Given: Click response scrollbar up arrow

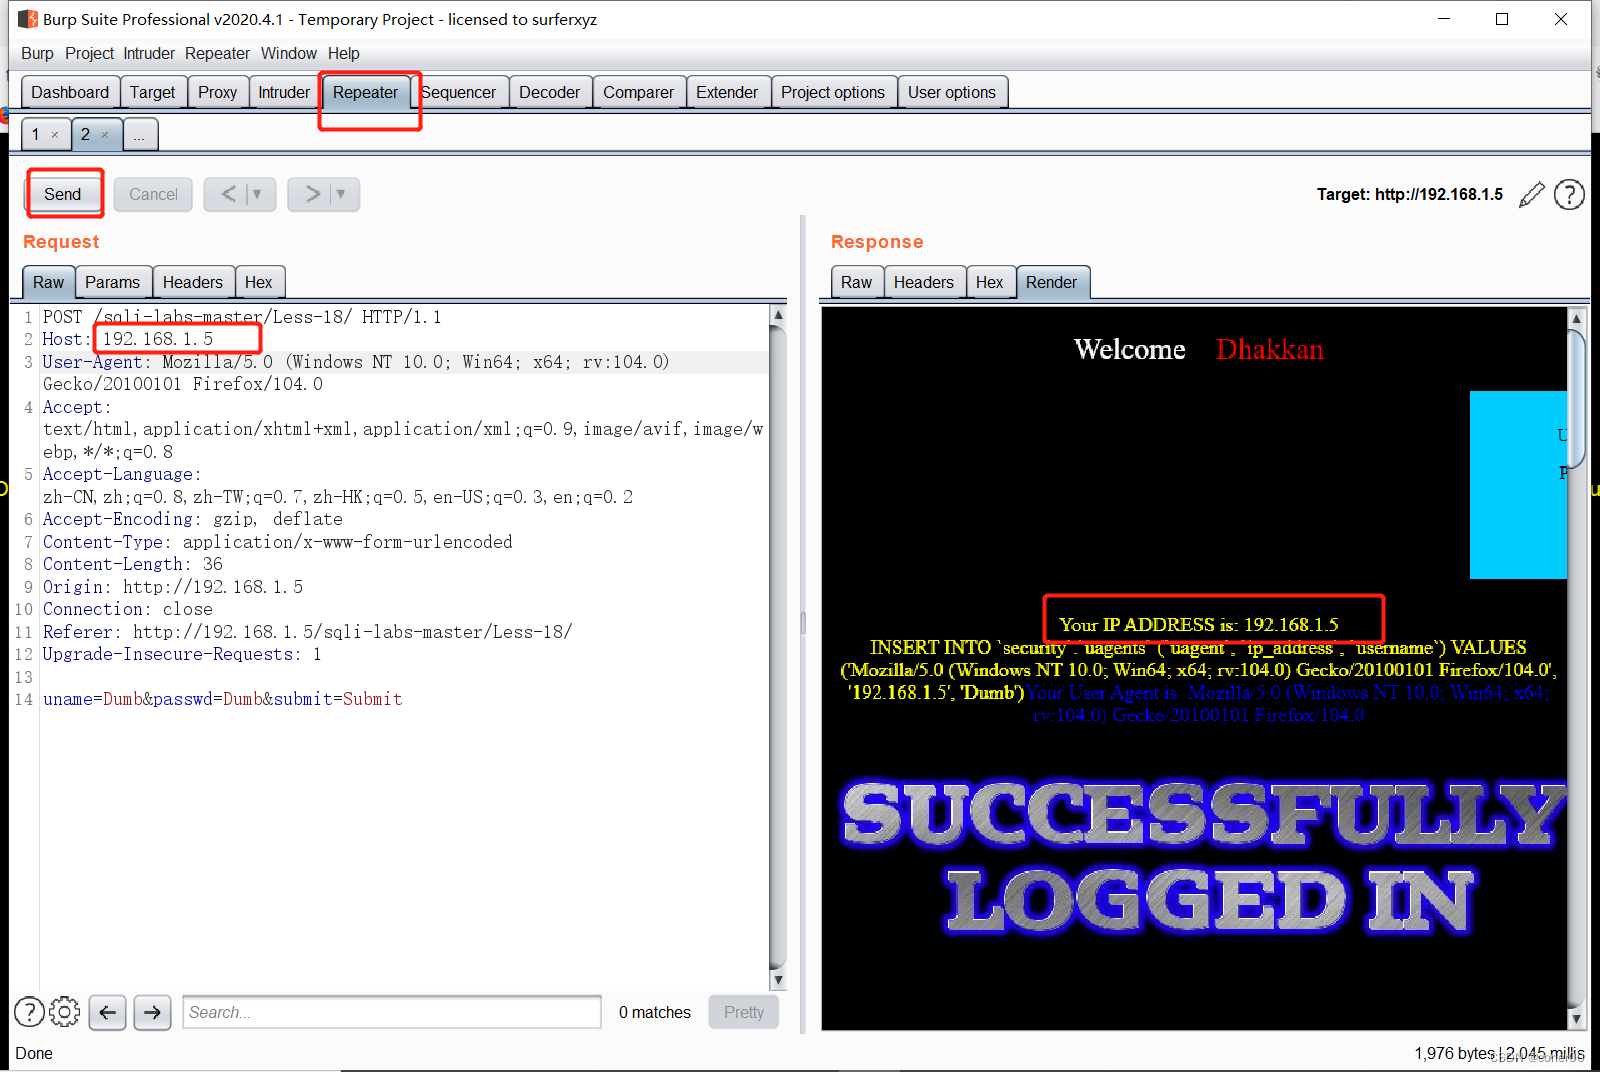Looking at the screenshot, I should click(x=1577, y=318).
